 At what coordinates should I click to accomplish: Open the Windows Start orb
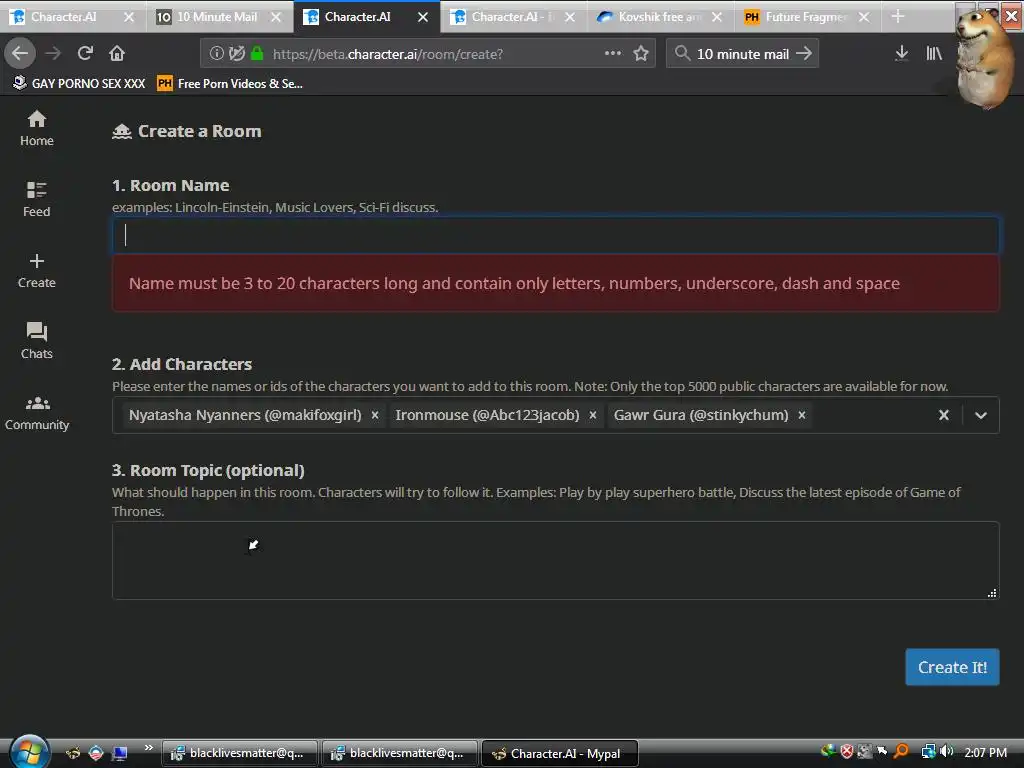[x=29, y=752]
